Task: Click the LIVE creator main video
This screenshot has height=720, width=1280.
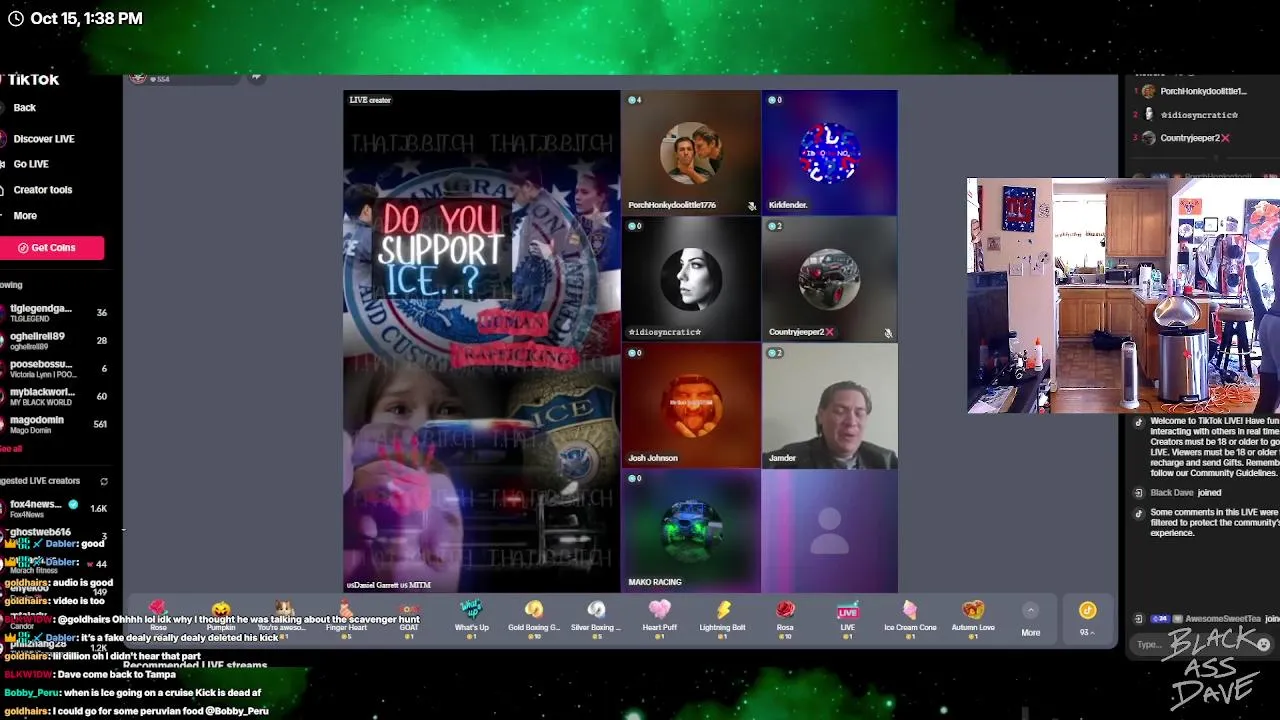Action: pos(481,341)
